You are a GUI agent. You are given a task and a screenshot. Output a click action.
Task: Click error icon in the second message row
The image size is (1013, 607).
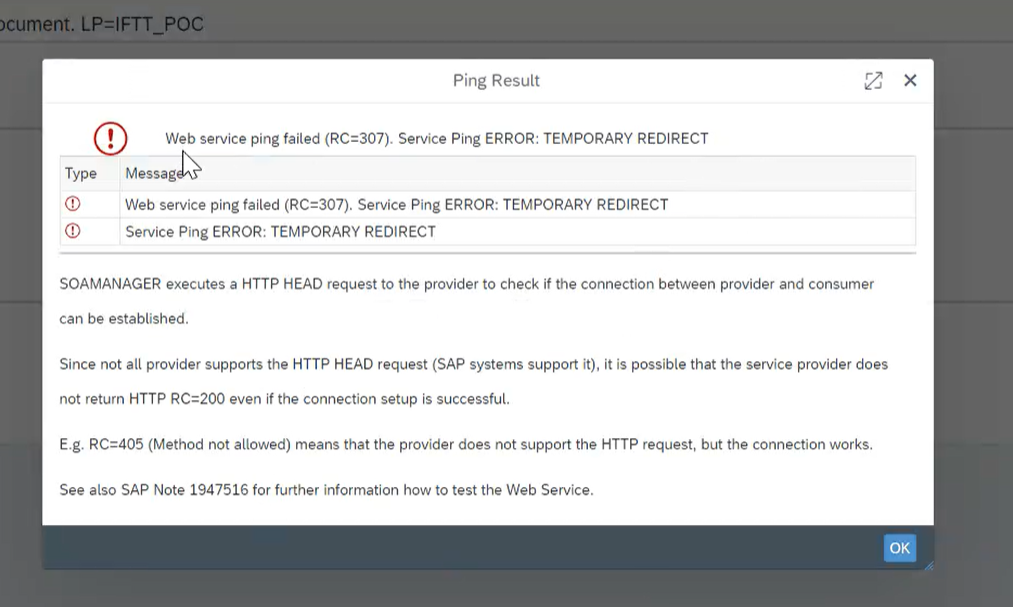pos(72,231)
